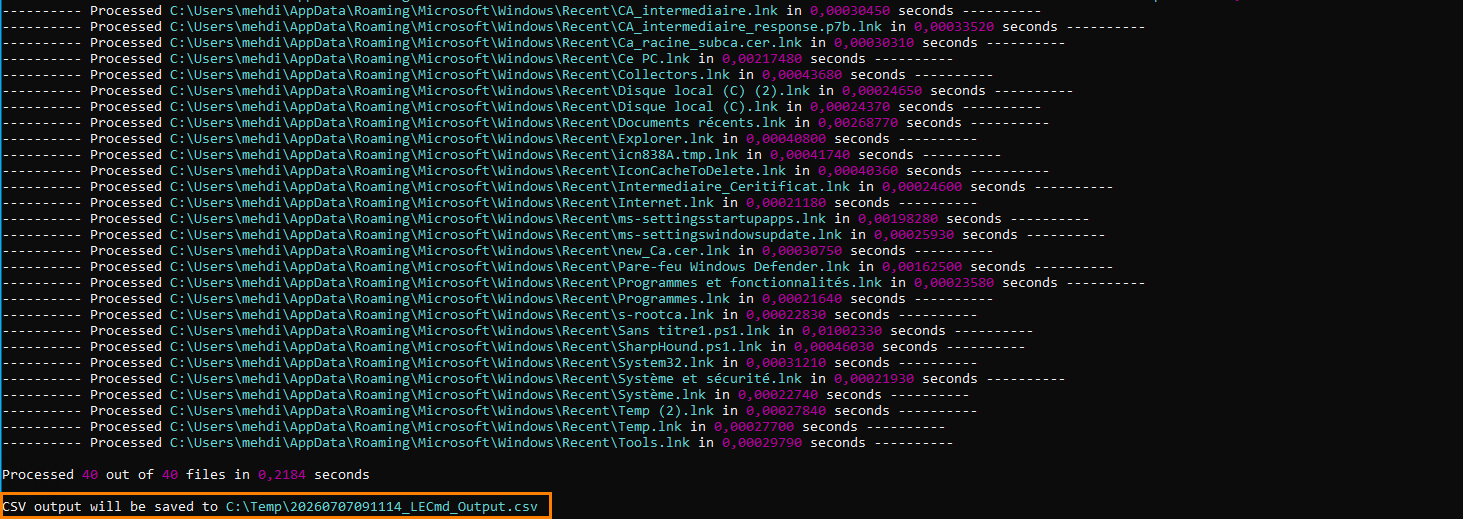Screen dimensions: 1463x519
Task: Click the 0,2184 total seconds value
Action: point(281,474)
